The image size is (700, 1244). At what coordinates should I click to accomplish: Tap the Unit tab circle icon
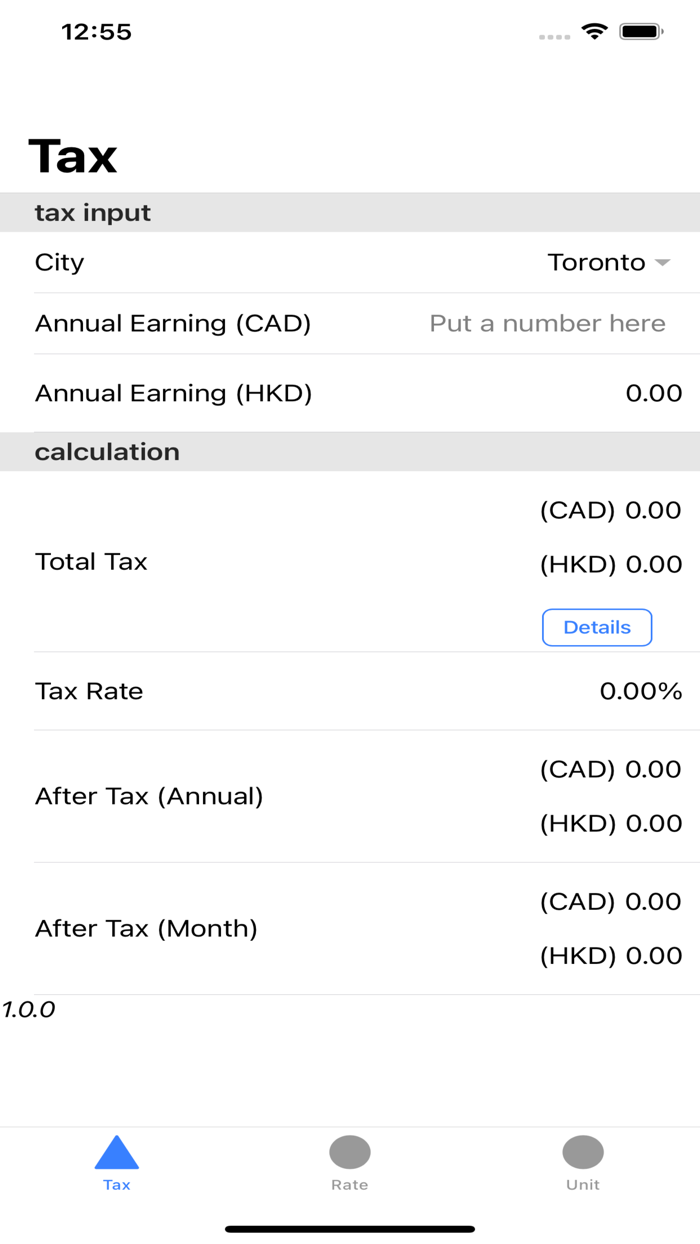583,1152
